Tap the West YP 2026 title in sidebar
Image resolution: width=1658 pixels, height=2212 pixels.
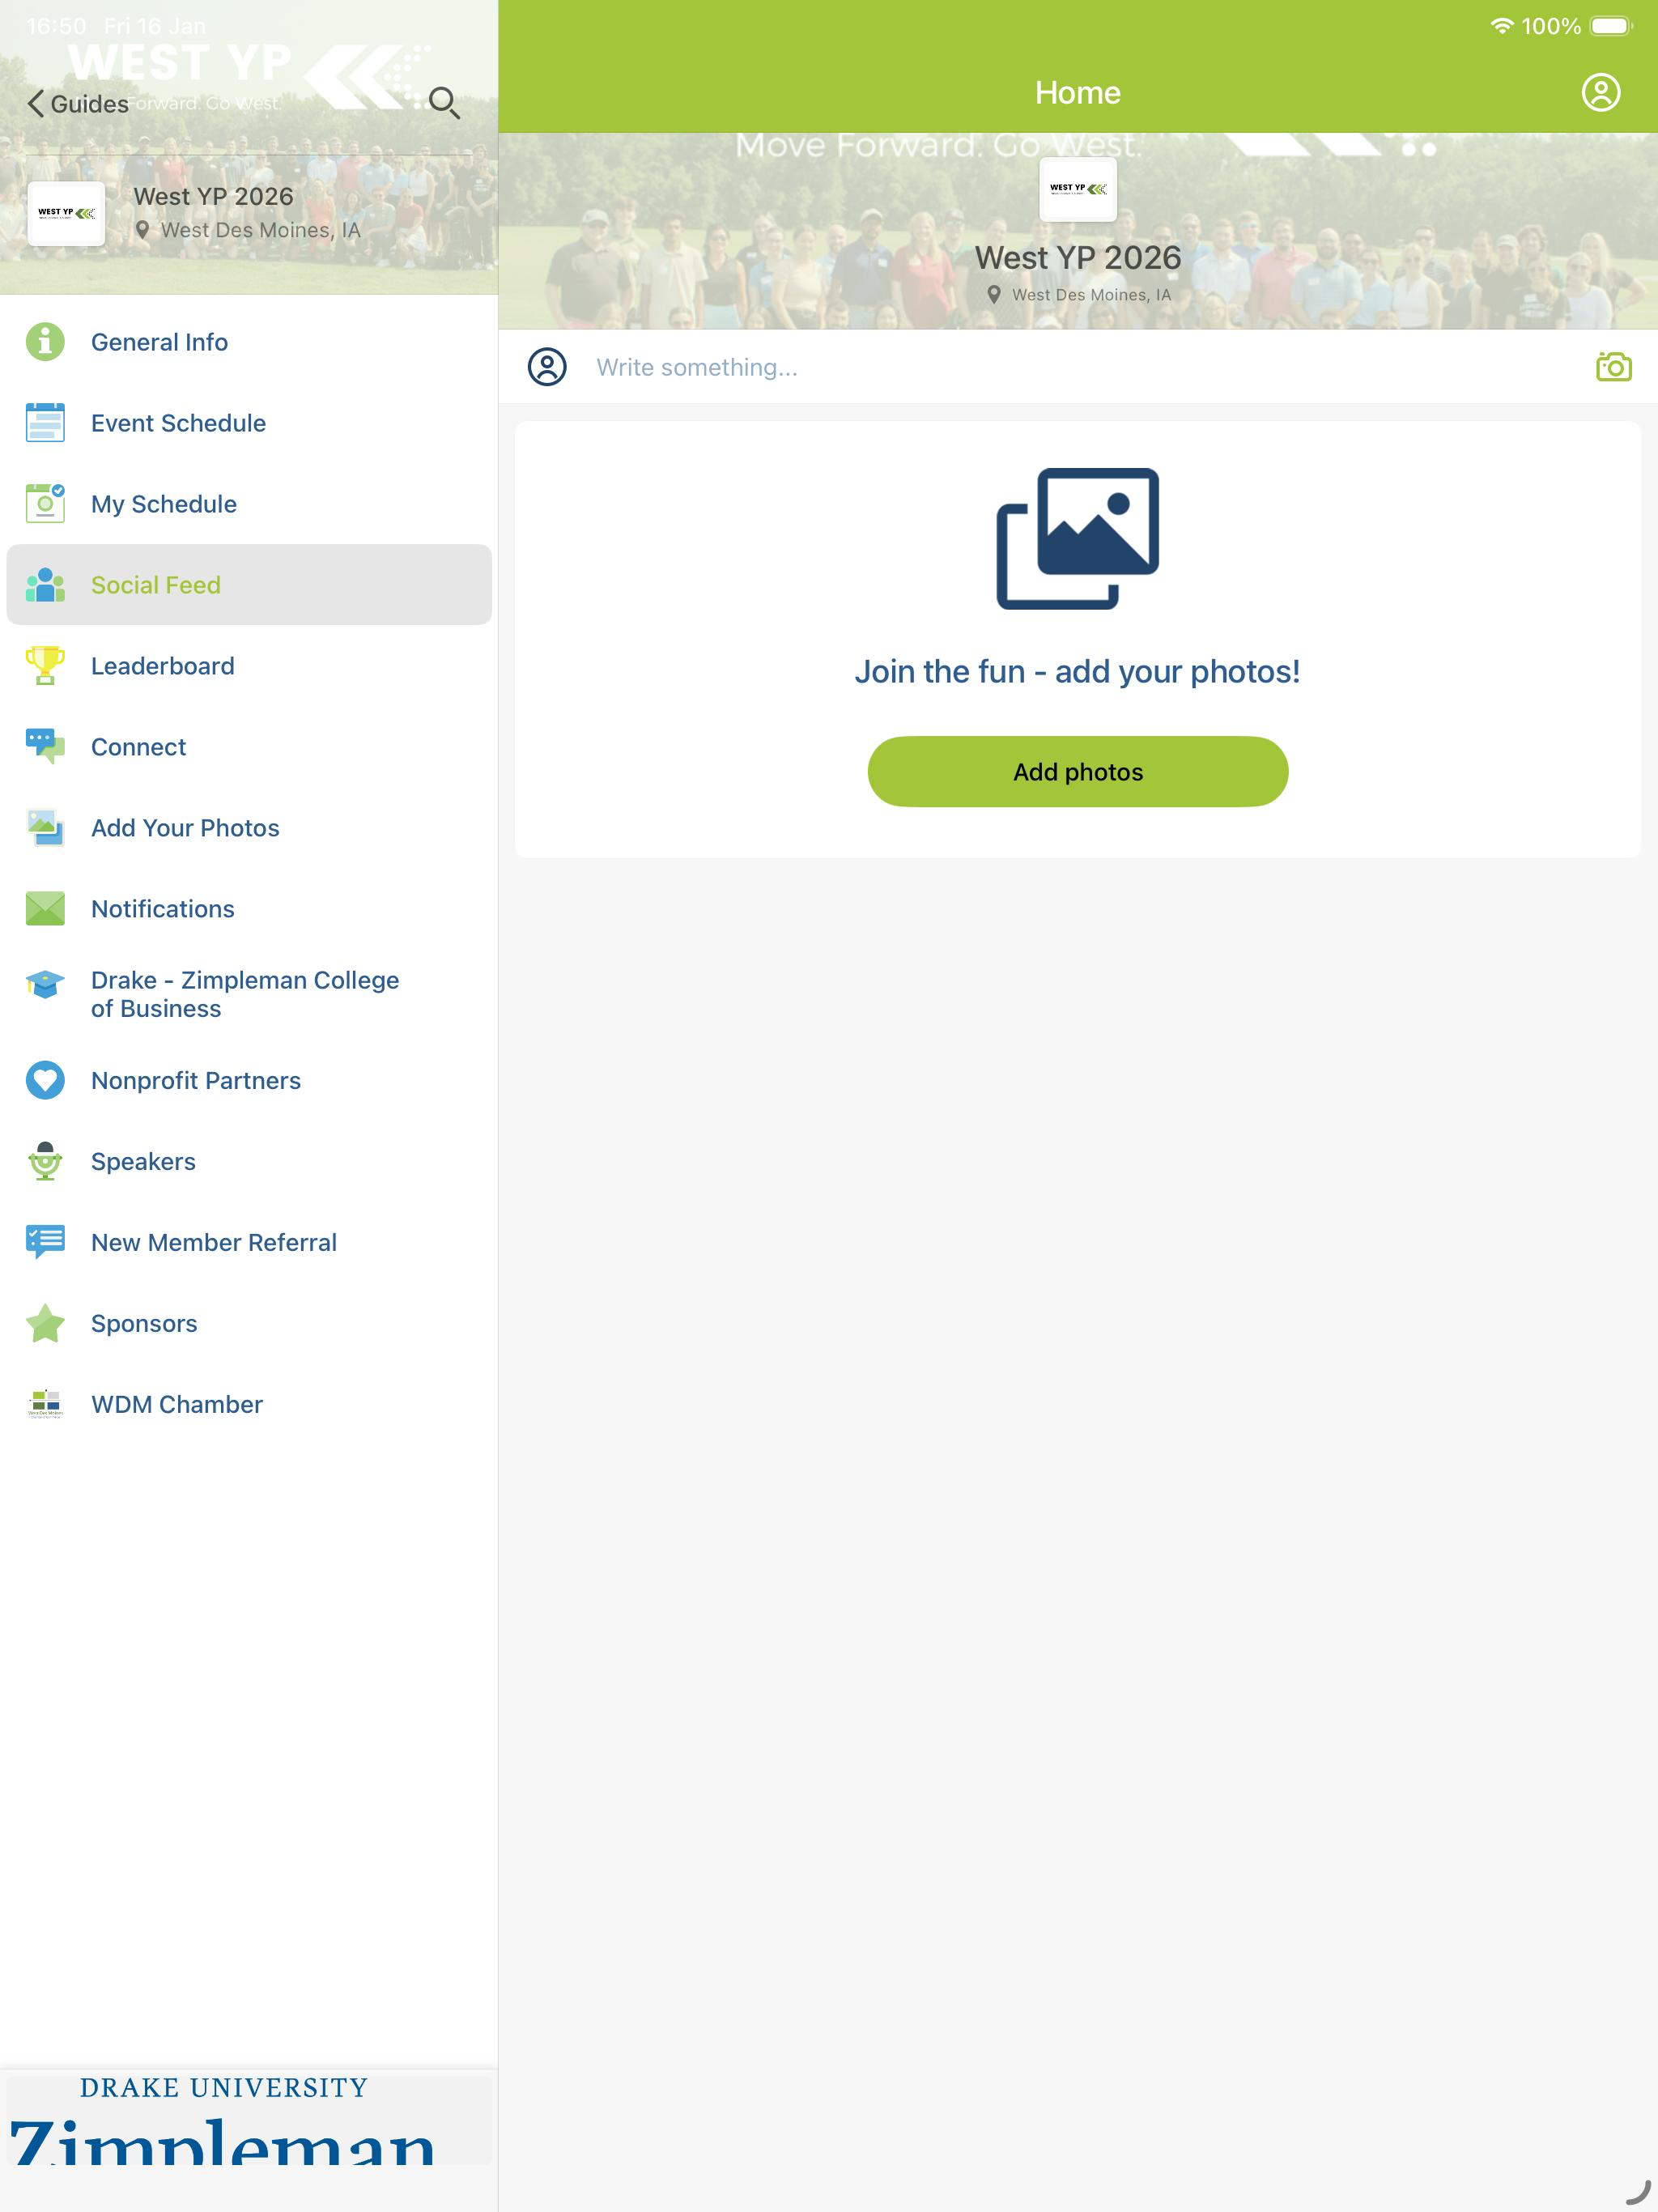[x=213, y=196]
